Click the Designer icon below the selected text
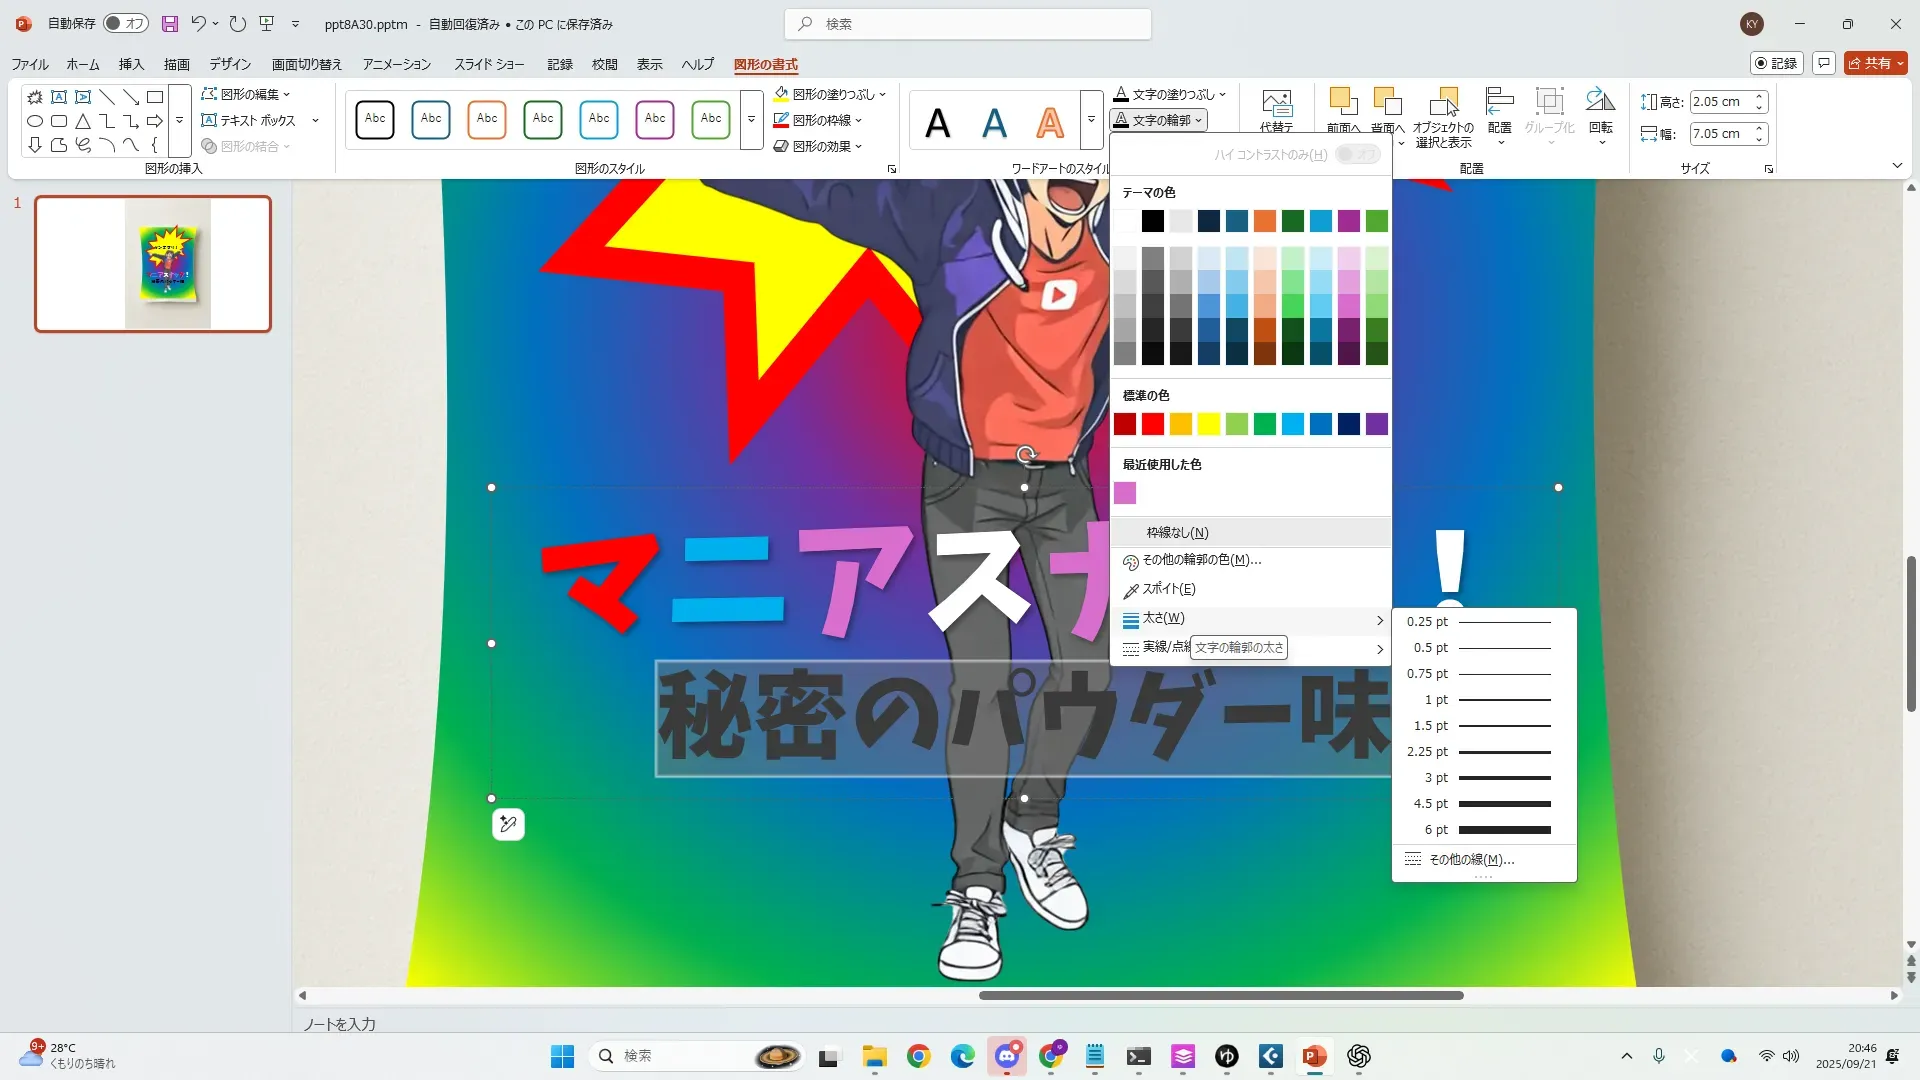1920x1080 pixels. click(x=508, y=824)
